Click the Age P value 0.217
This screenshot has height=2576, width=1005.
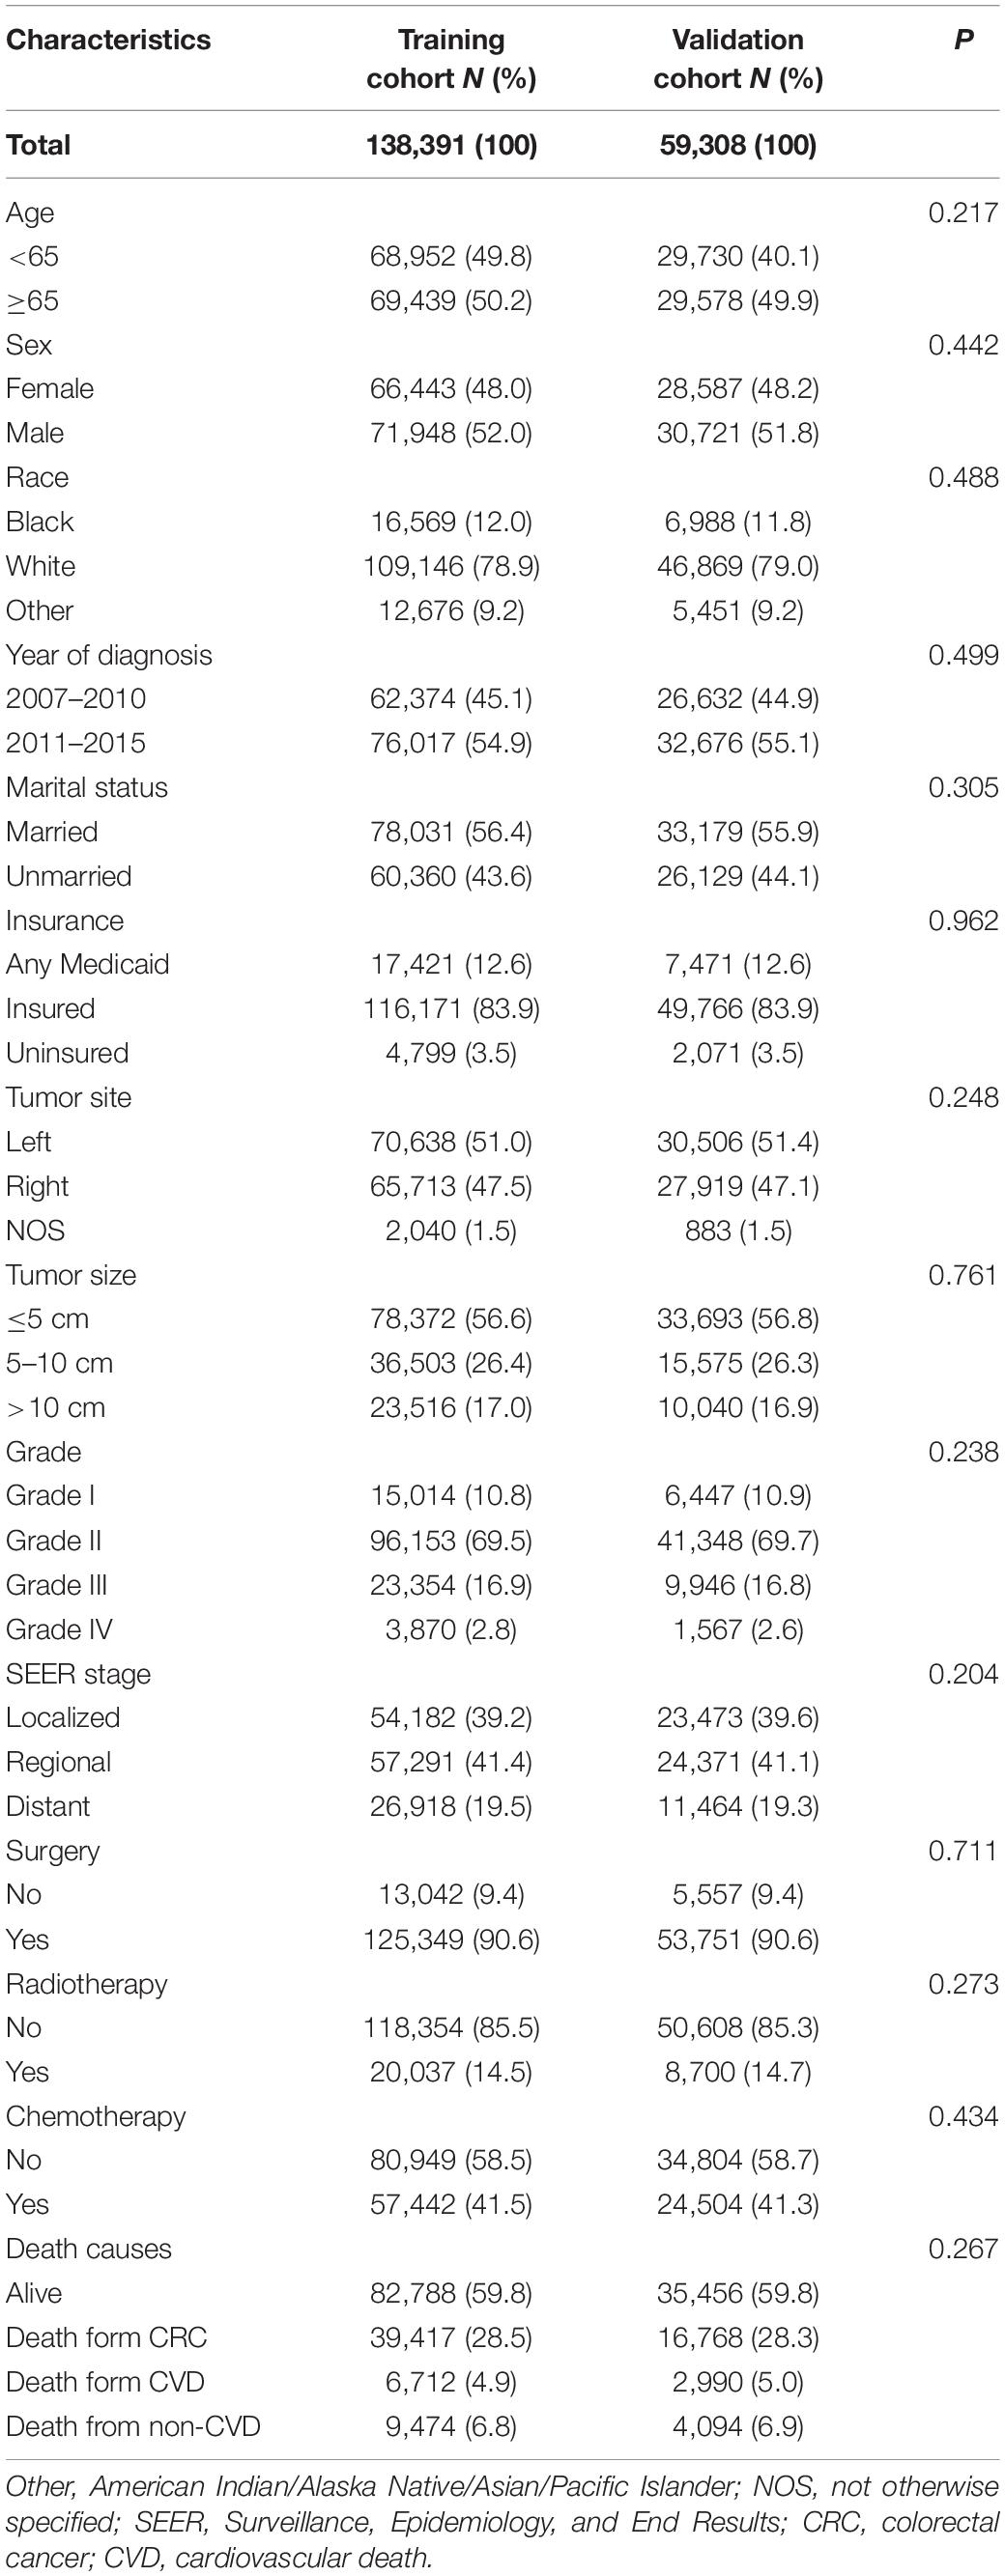click(963, 212)
